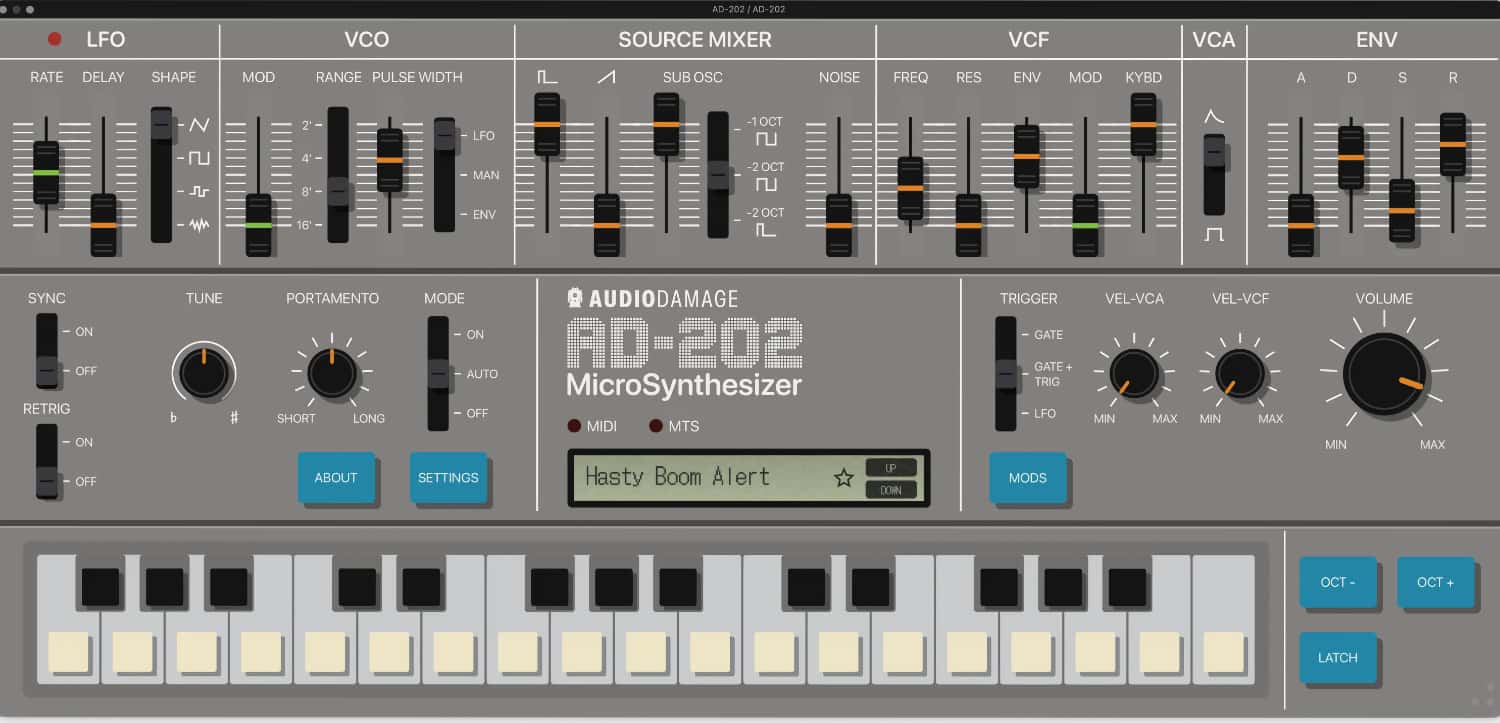Select the sawtooth LFO shape icon
The image size is (1500, 723).
click(199, 125)
